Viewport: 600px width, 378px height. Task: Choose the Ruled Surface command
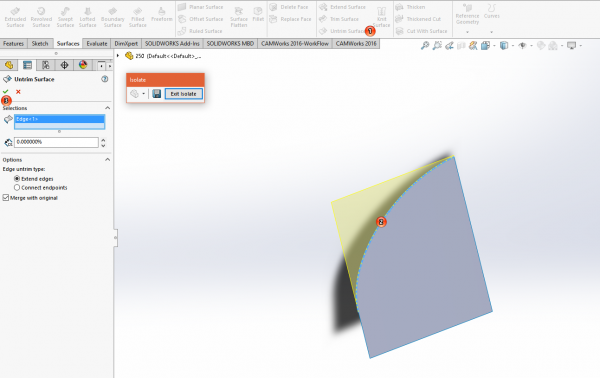[200, 31]
